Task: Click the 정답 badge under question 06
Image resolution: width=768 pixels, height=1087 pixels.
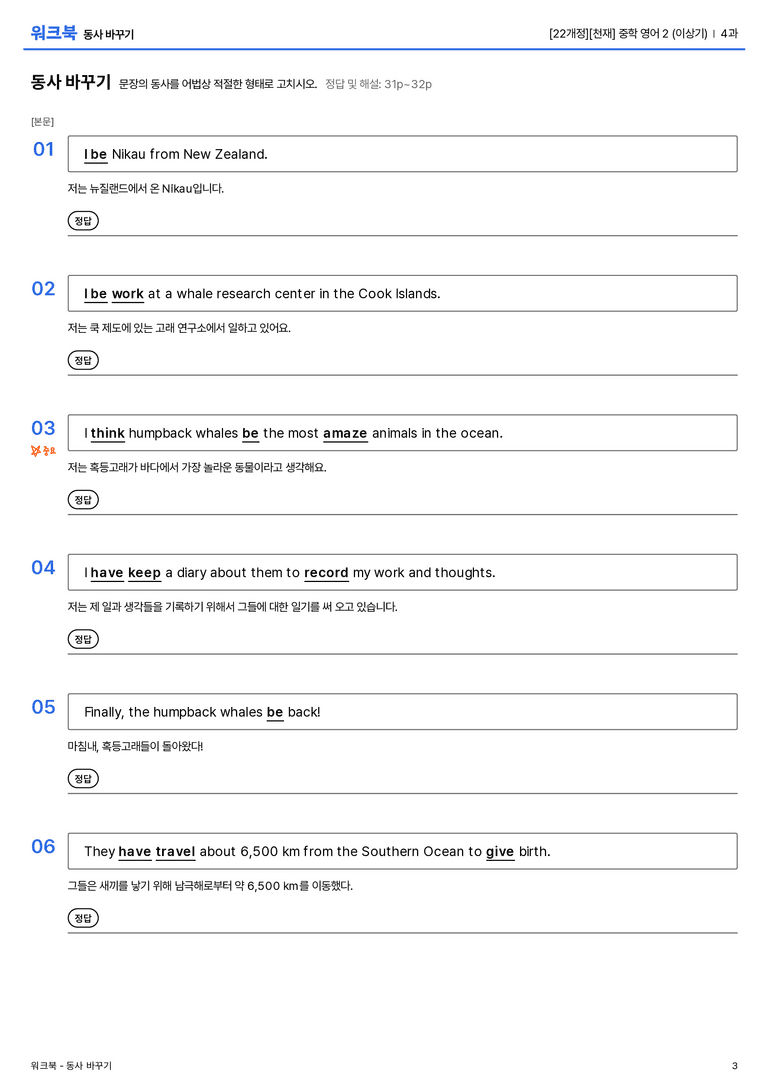Action: pos(83,917)
